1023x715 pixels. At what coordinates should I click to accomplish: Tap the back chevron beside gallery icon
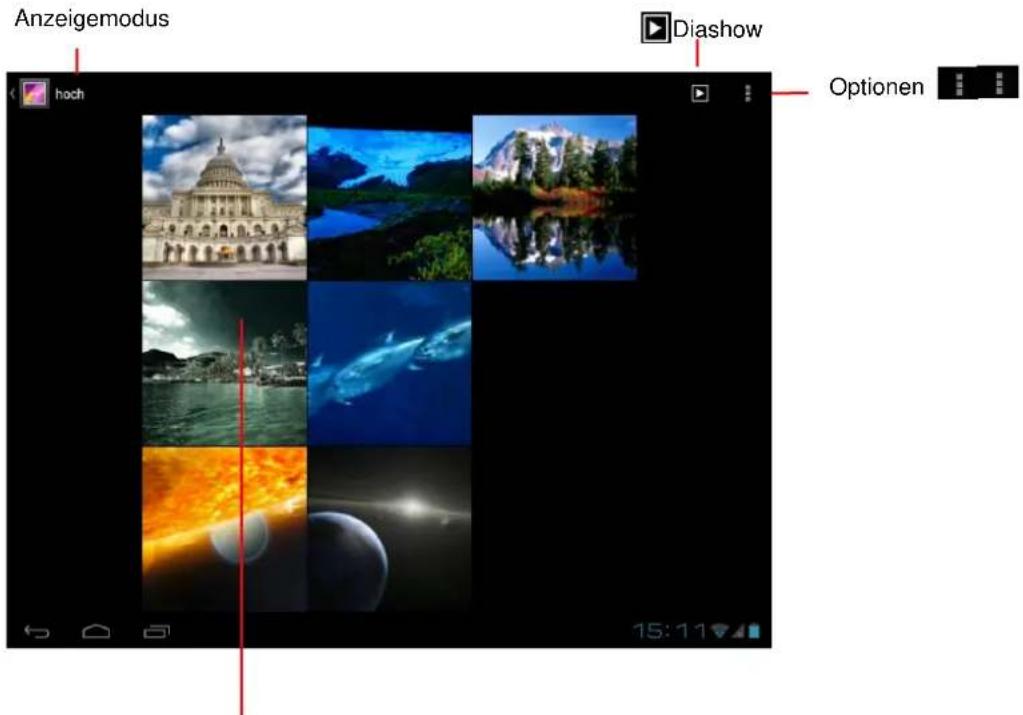coord(12,94)
